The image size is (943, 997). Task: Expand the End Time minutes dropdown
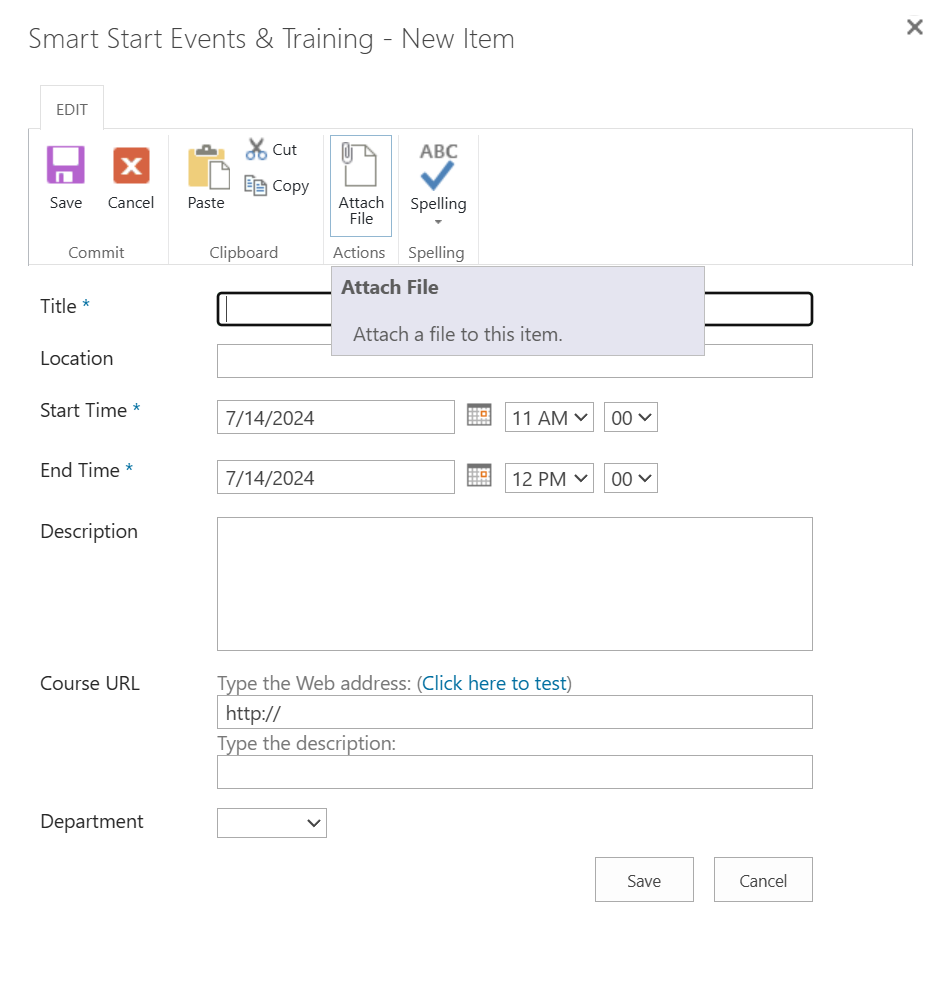tap(630, 478)
